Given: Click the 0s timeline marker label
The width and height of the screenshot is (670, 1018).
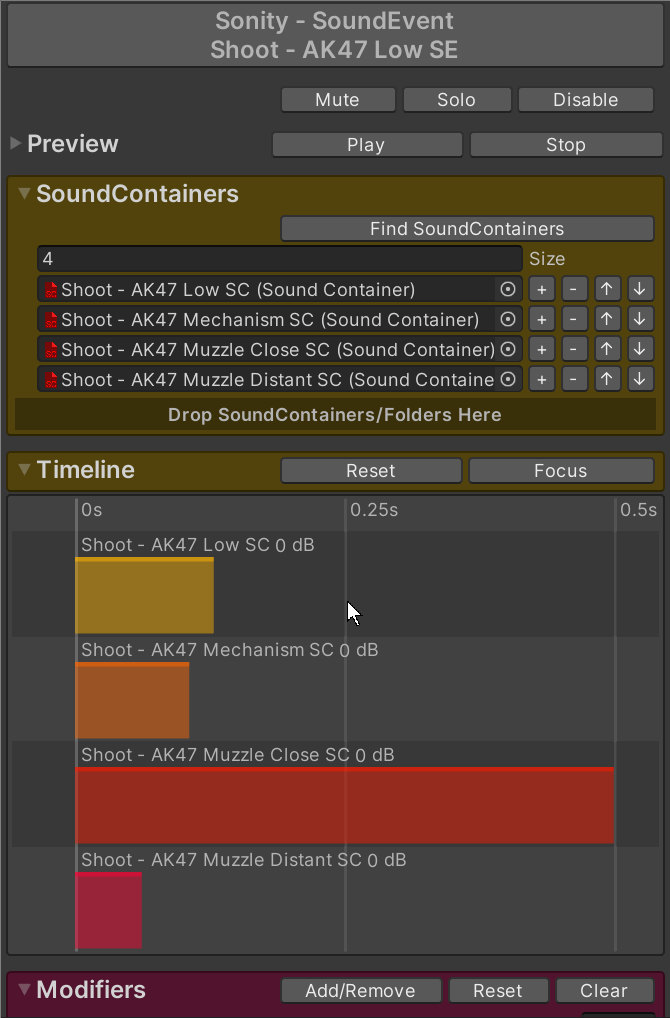Looking at the screenshot, I should (x=92, y=510).
